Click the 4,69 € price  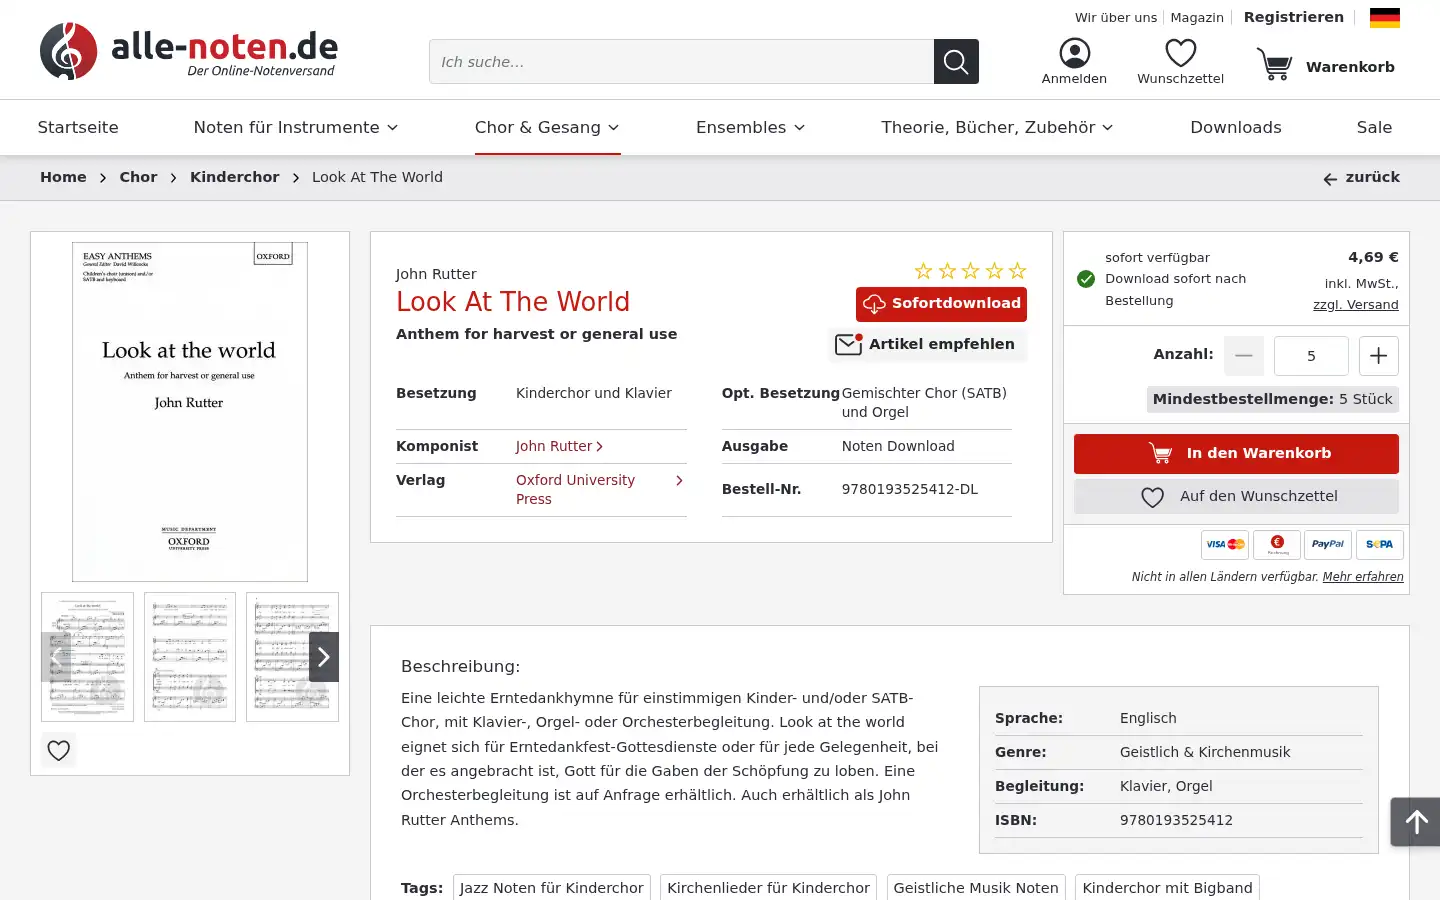(1373, 258)
